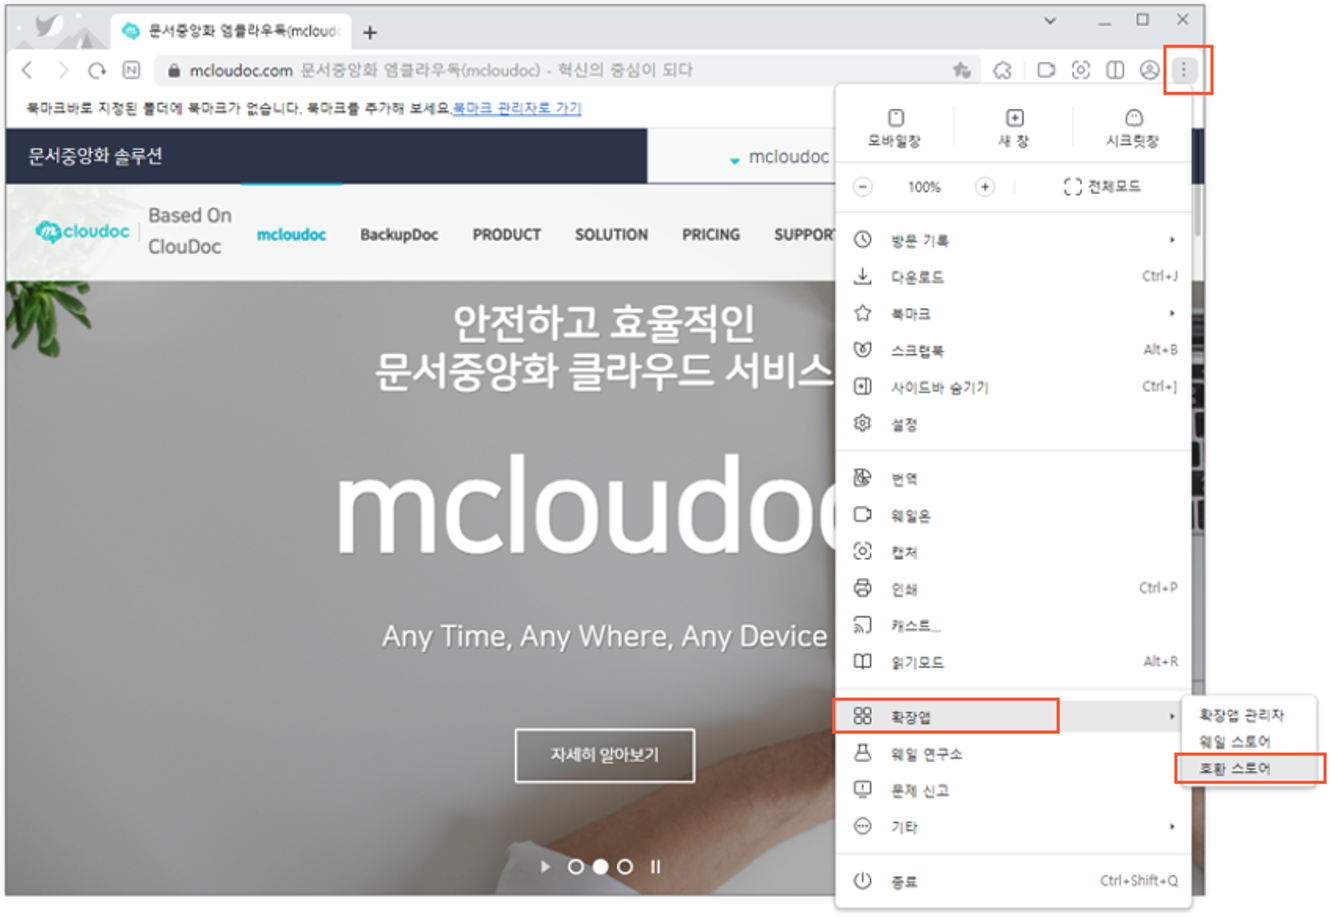Add bookmark with the star icon in address bar
1335x918 pixels.
[x=962, y=70]
